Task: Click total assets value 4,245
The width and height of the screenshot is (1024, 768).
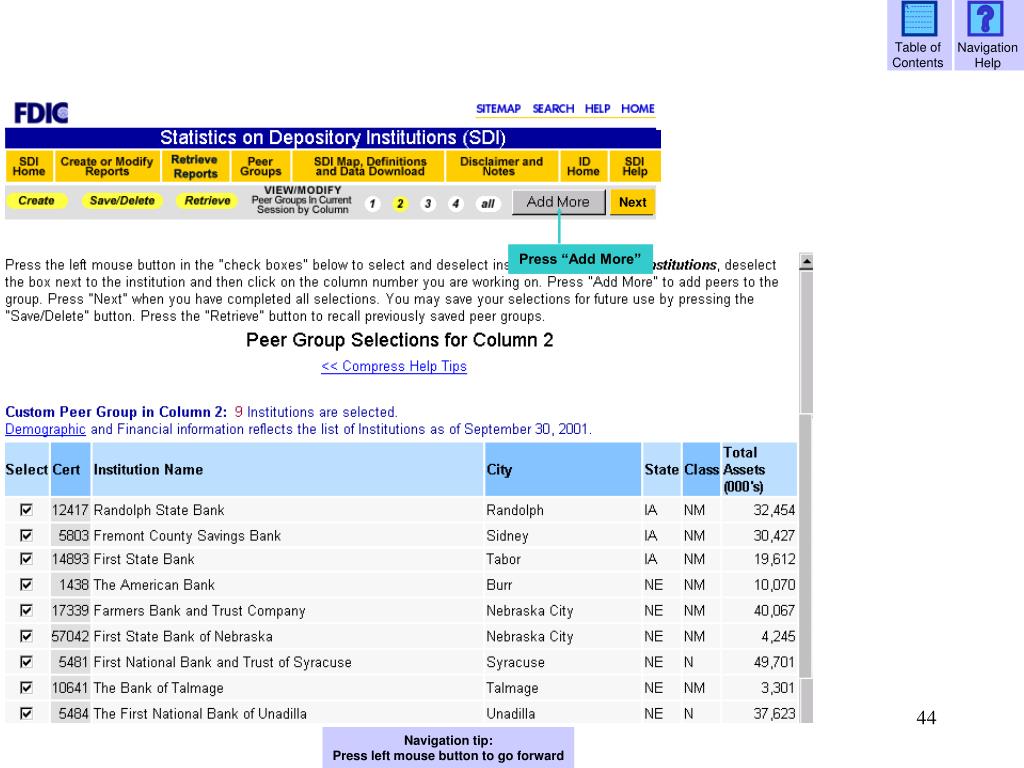Action: coord(778,636)
